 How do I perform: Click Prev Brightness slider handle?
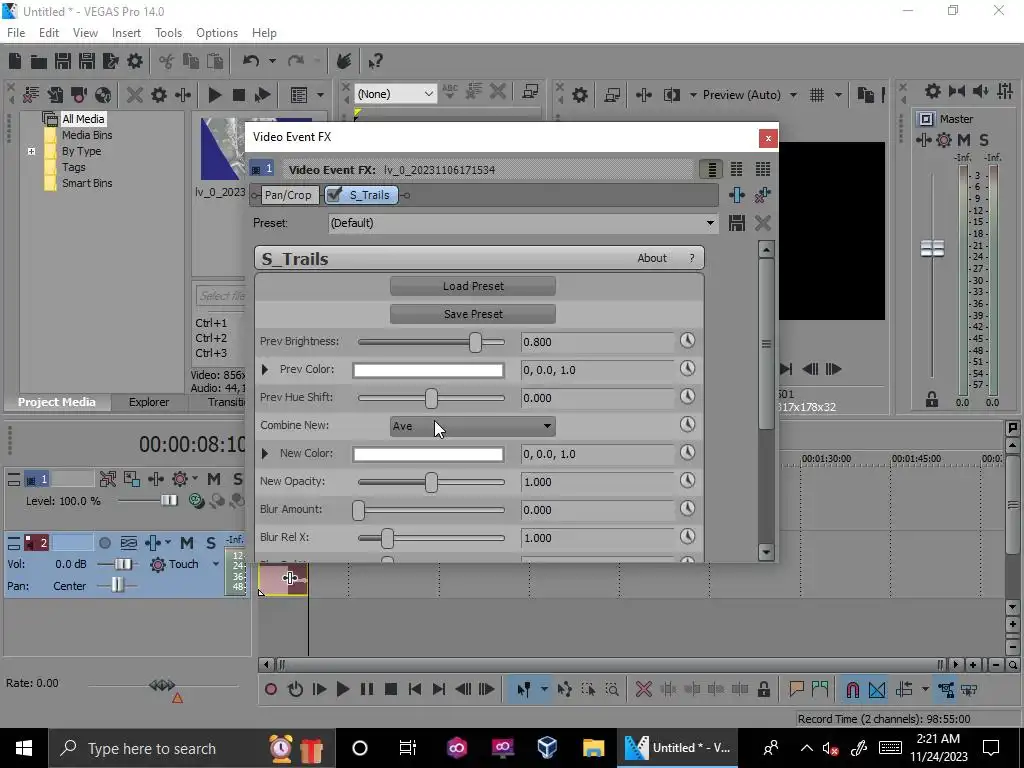[x=475, y=342]
